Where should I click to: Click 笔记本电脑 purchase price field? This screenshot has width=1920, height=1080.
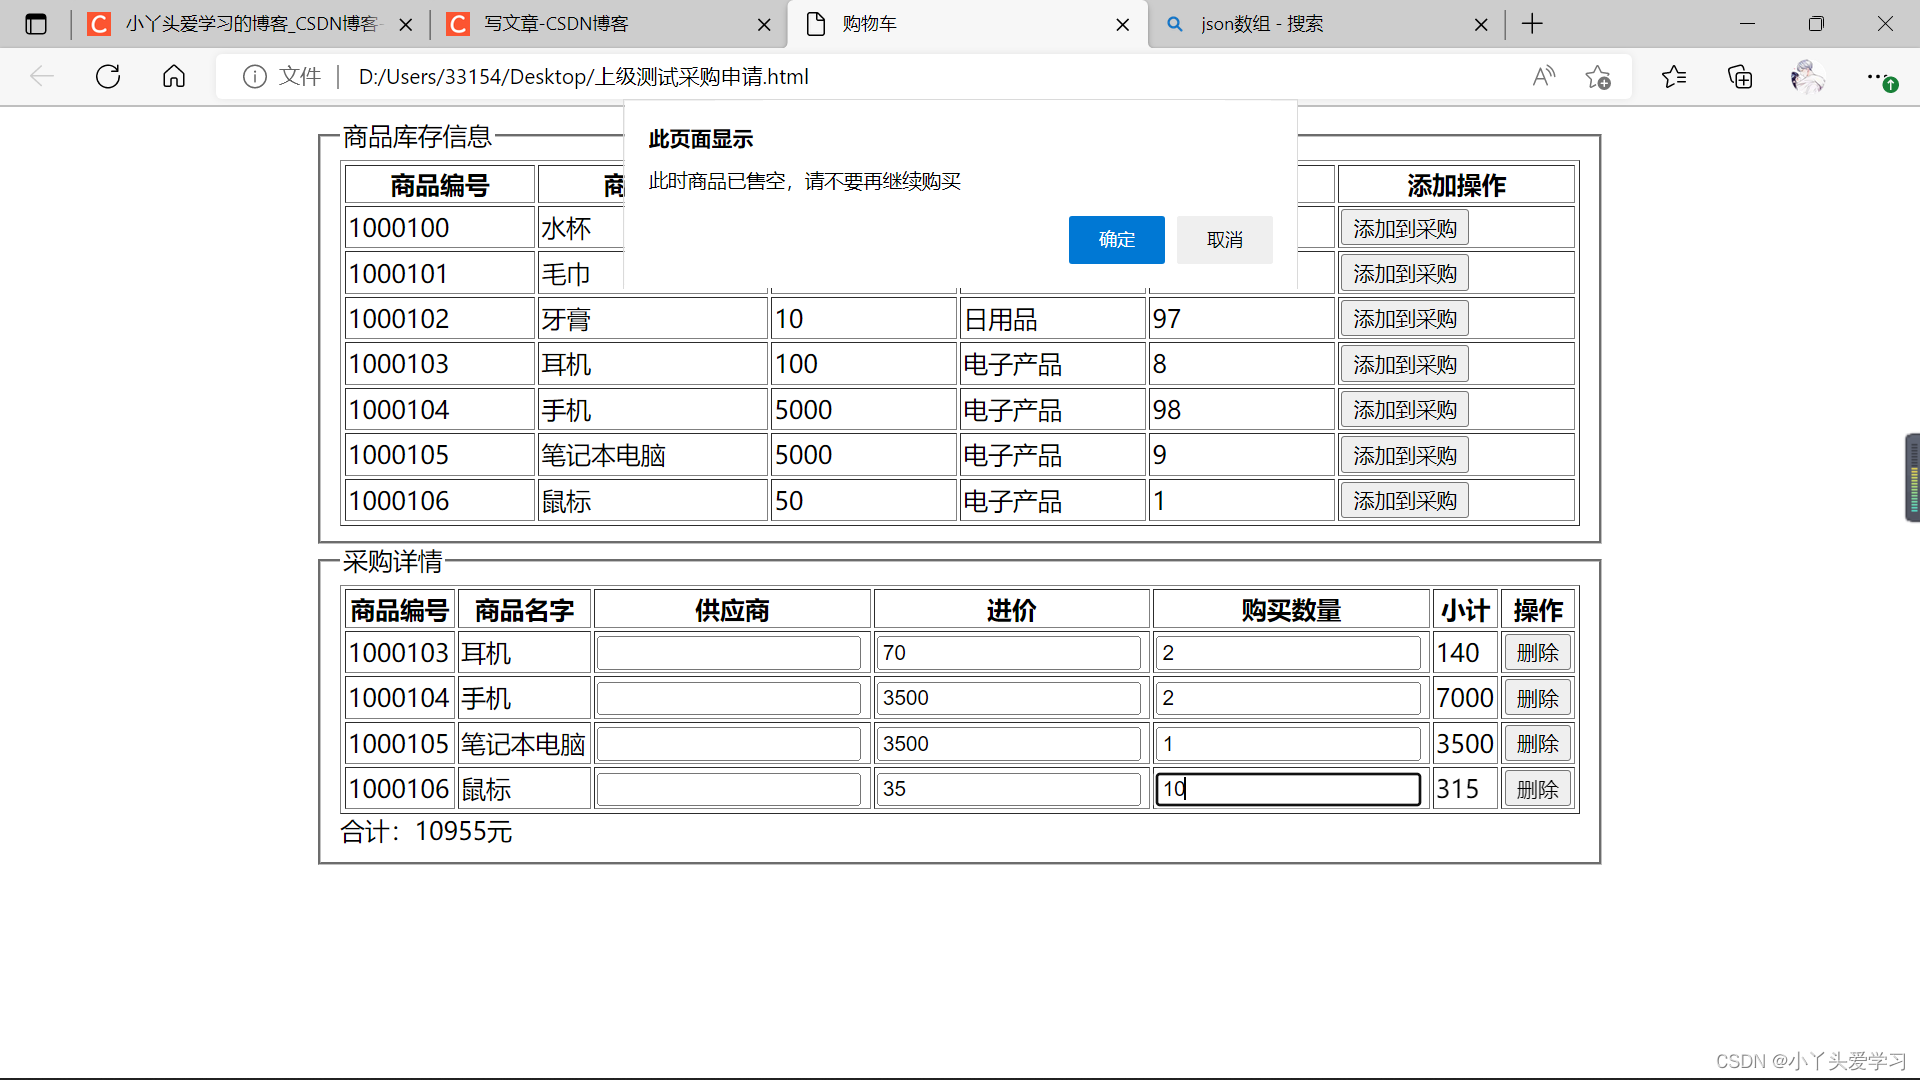click(x=1009, y=744)
